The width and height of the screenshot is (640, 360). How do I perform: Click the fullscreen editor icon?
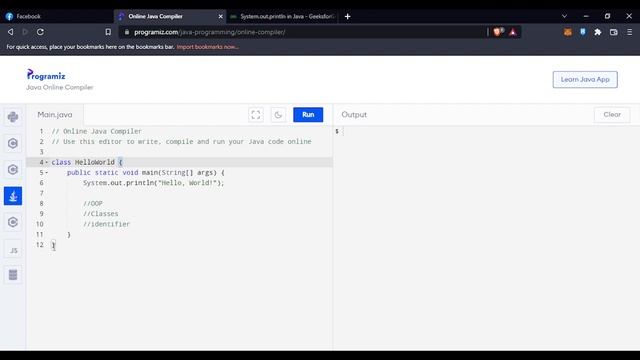click(256, 115)
